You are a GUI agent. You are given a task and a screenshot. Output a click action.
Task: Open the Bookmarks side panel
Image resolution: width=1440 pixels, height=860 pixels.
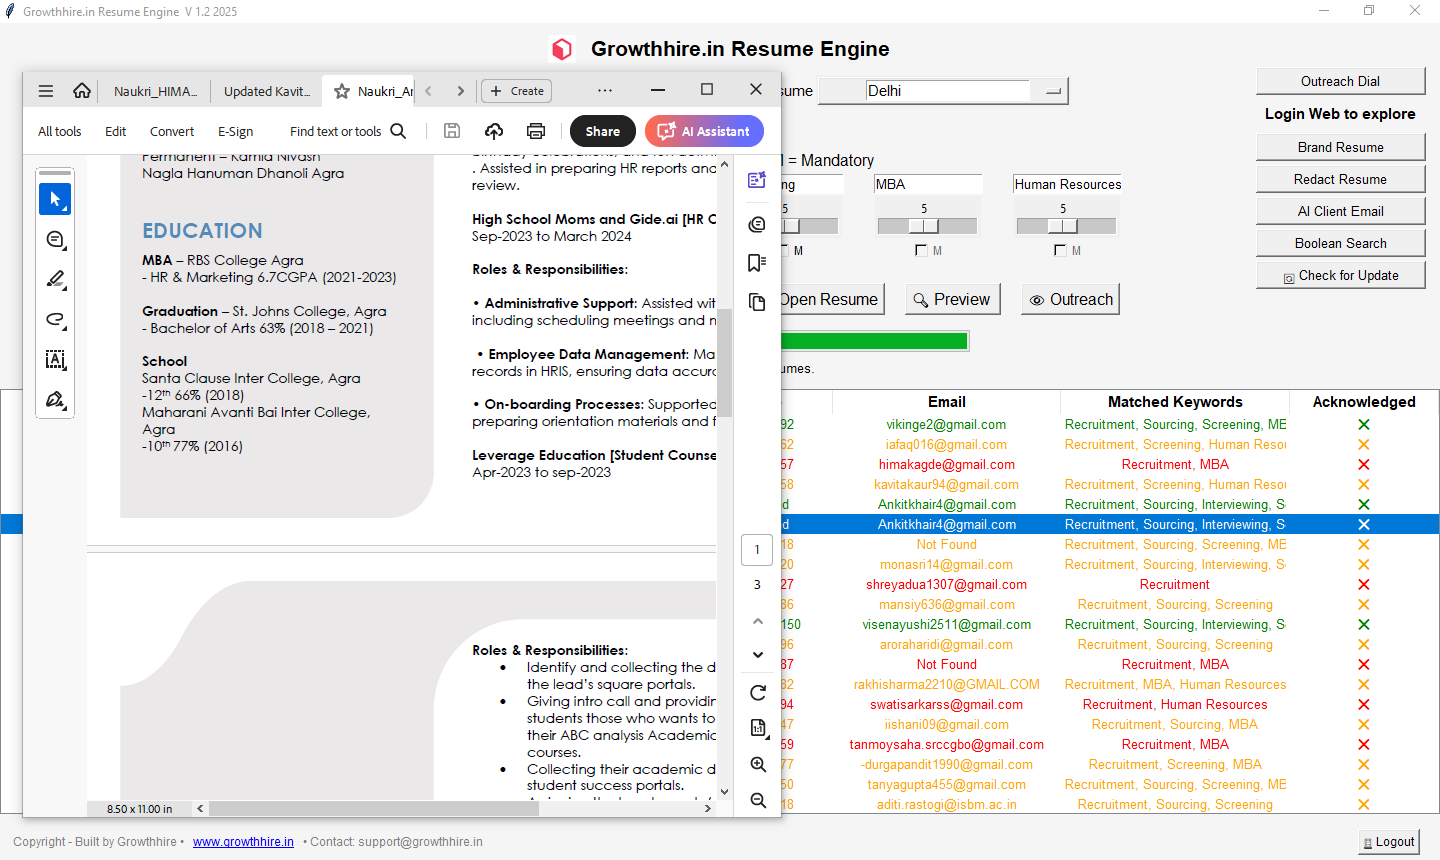click(x=757, y=263)
